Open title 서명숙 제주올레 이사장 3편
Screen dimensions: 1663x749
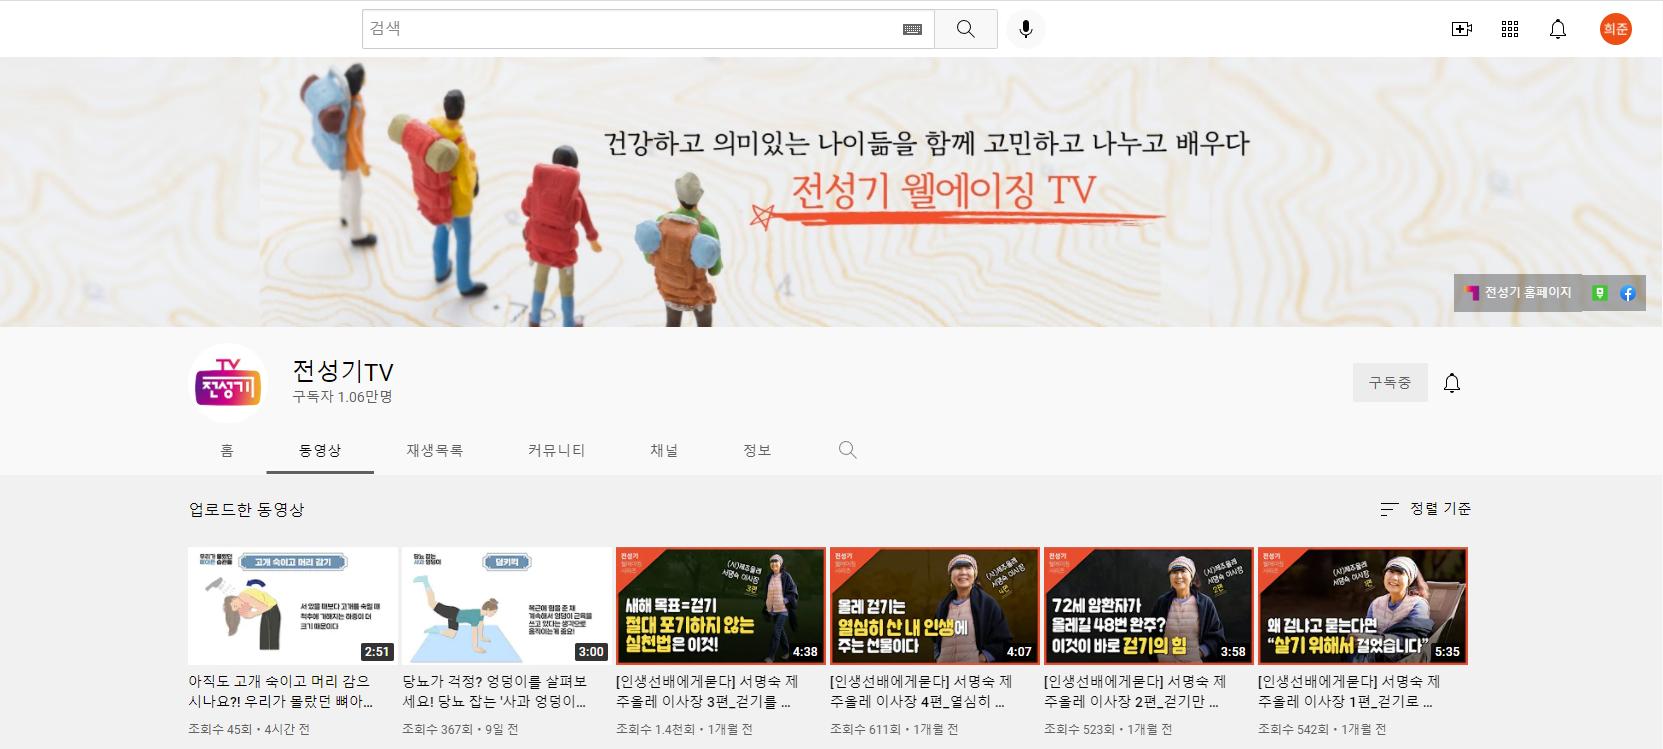point(707,691)
